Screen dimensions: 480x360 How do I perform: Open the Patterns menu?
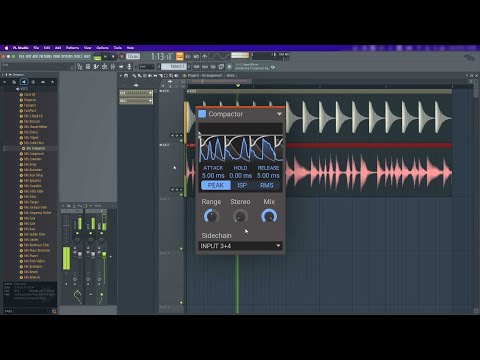pyautogui.click(x=72, y=48)
